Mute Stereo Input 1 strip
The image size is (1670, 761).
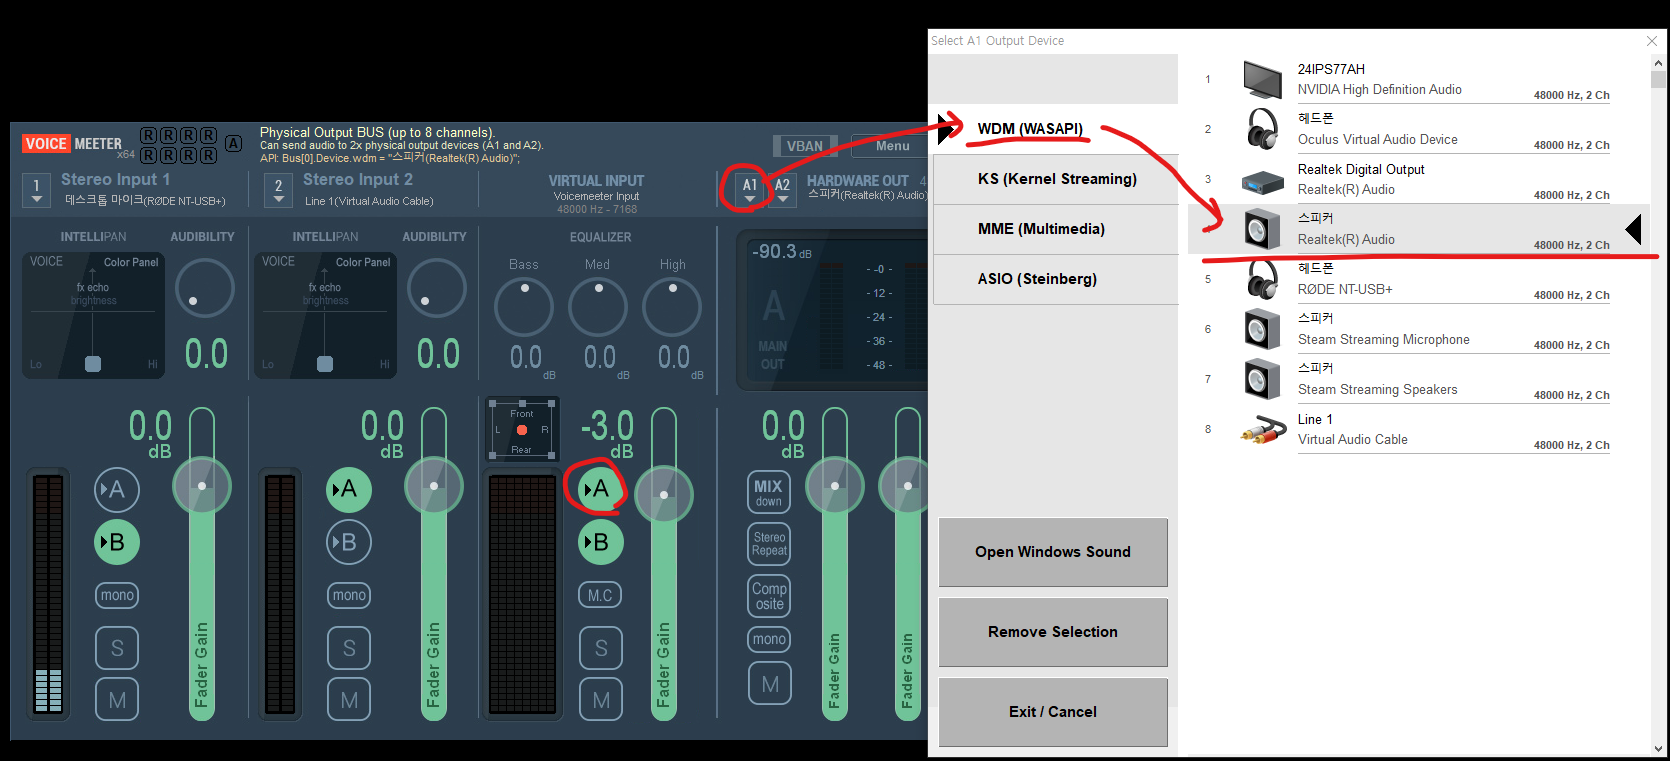click(117, 700)
